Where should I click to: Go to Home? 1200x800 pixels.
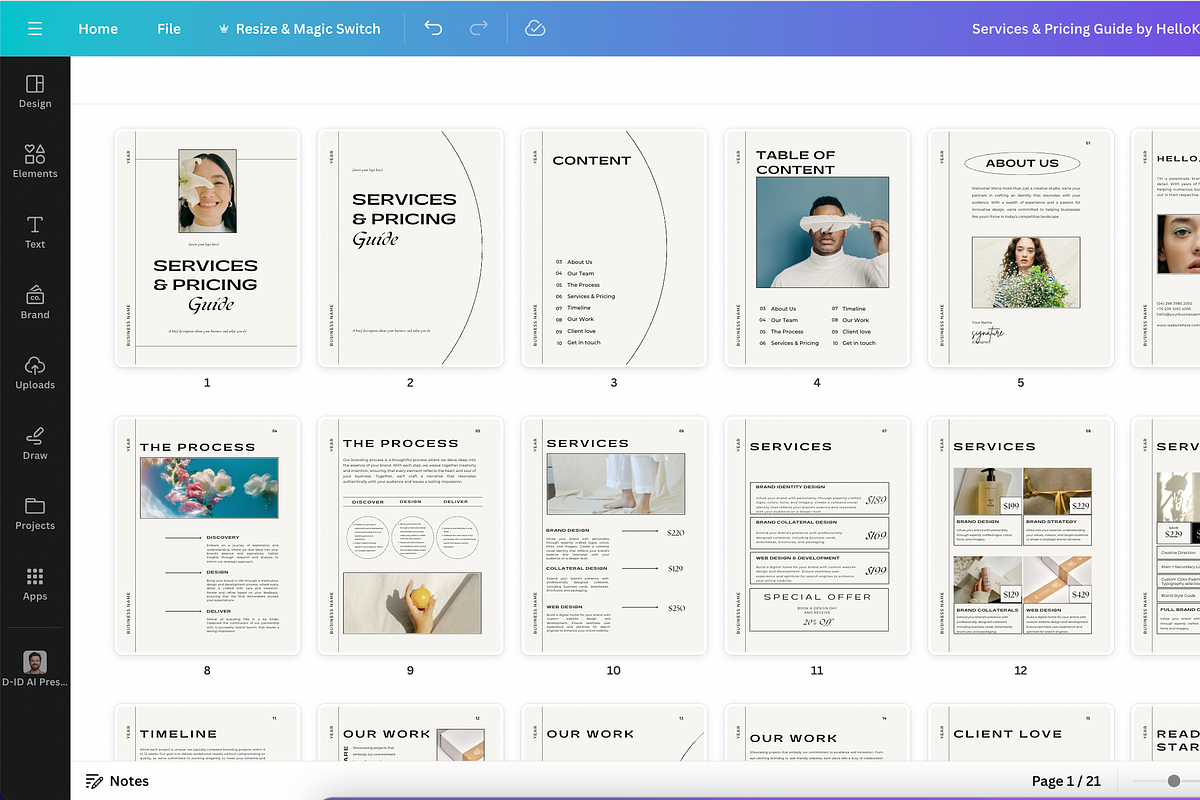(x=98, y=28)
